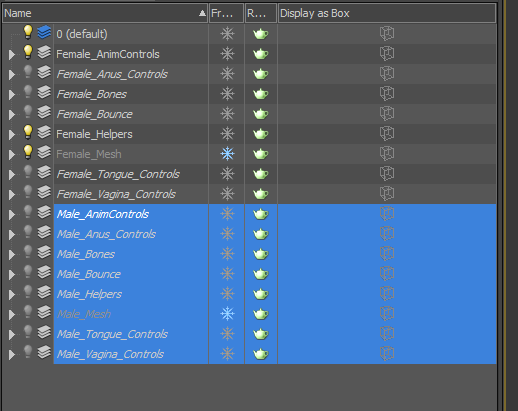
Task: Toggle Display as Box for Female_Mesh
Action: (387, 154)
